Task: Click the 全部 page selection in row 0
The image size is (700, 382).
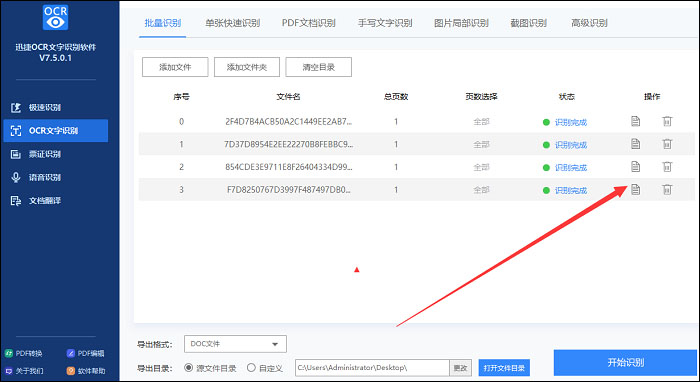Action: coord(481,121)
